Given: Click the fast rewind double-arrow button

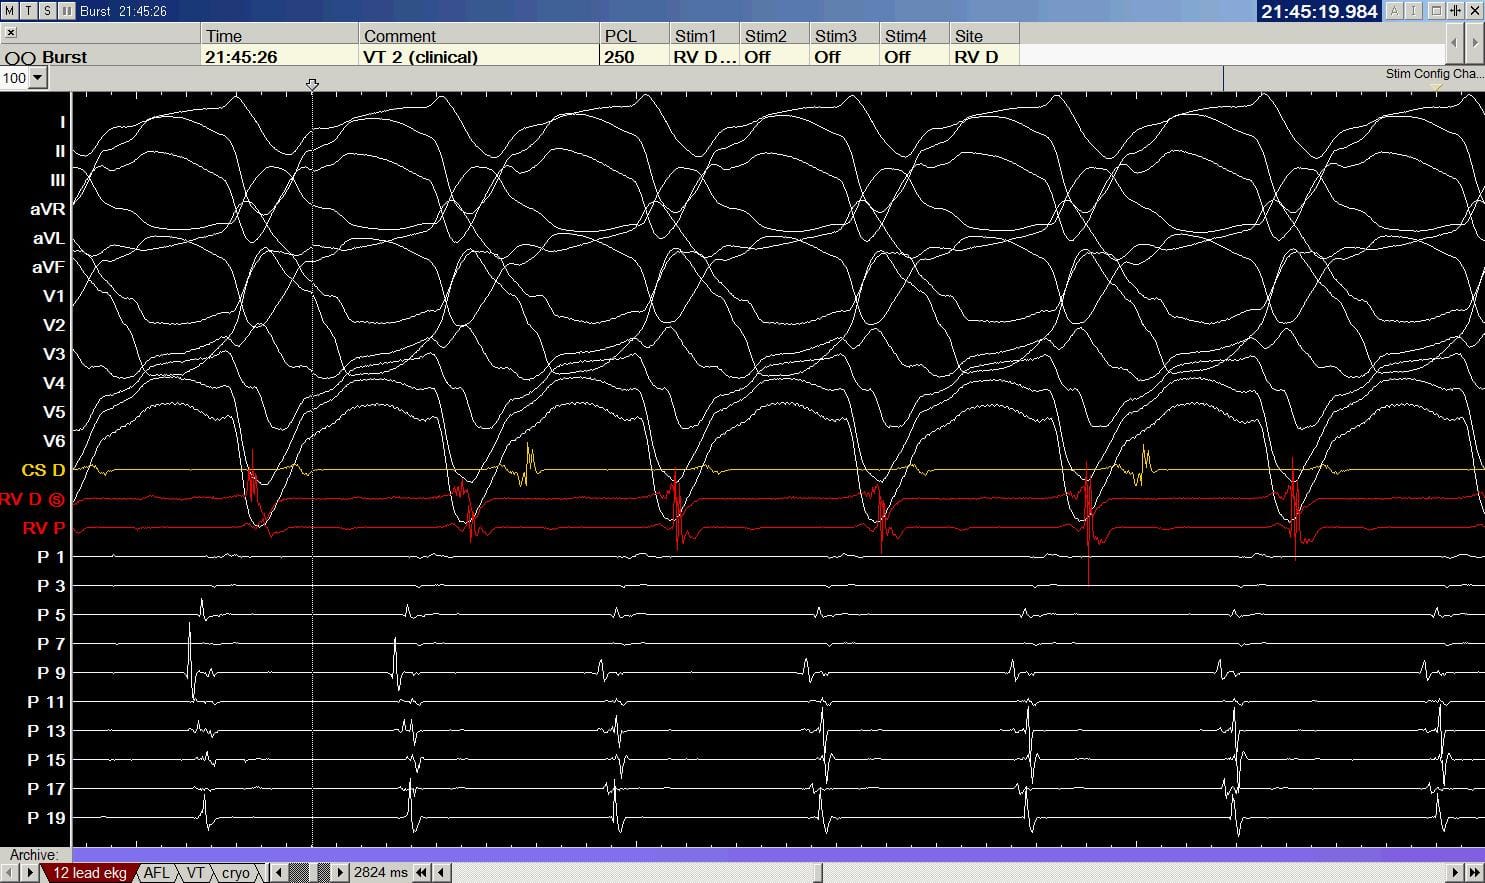Looking at the screenshot, I should [422, 873].
